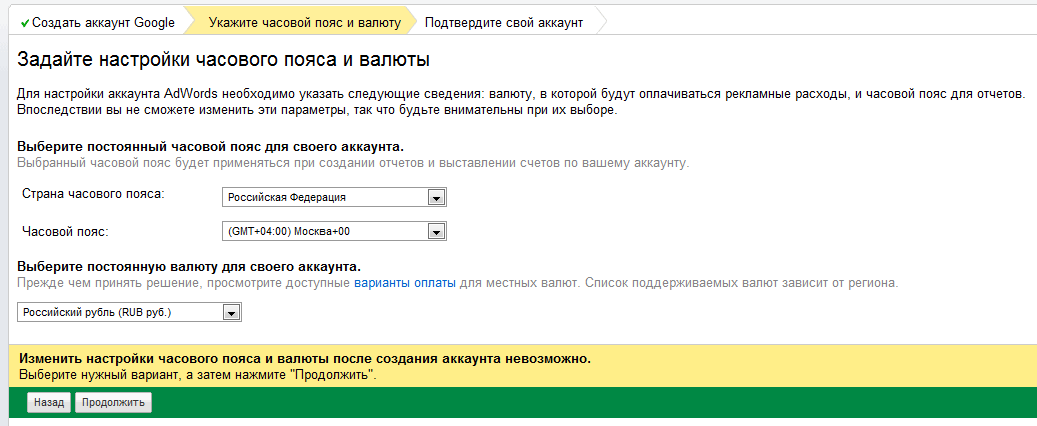The image size is (1037, 426).
Task: Click the arrow button of the time zone dropdown
Action: coord(435,232)
